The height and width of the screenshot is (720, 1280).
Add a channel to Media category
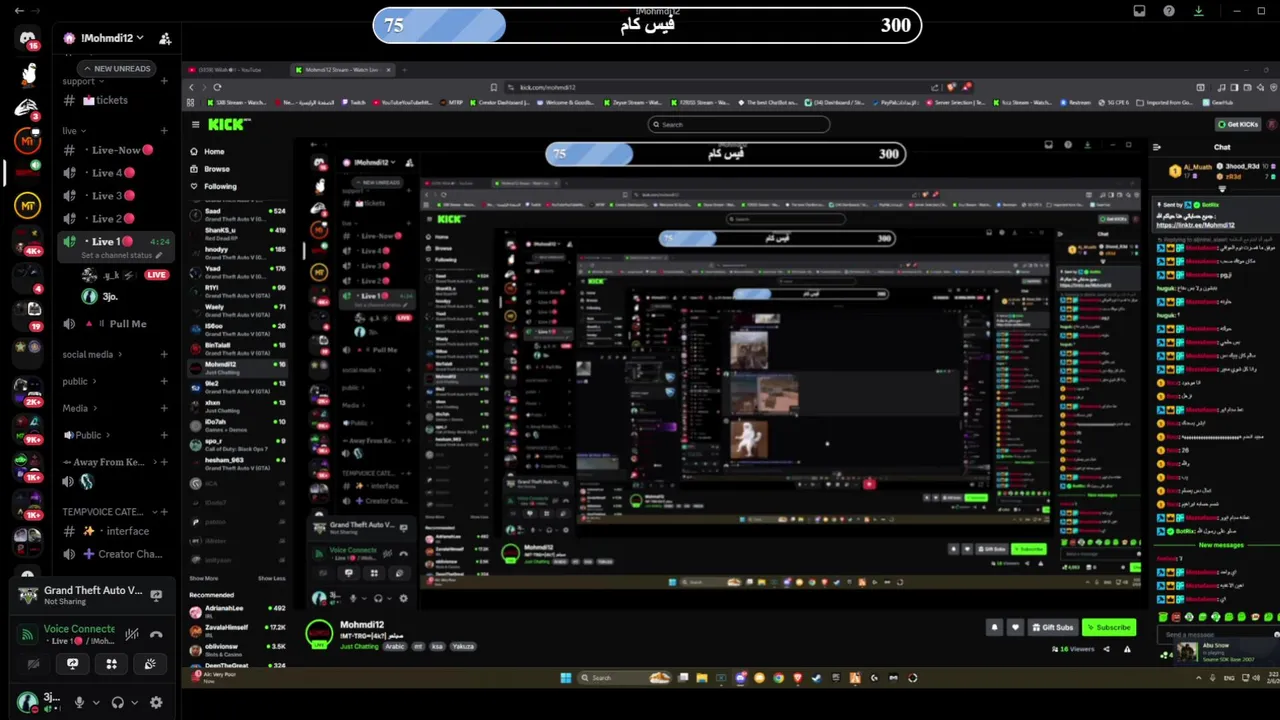[x=164, y=408]
